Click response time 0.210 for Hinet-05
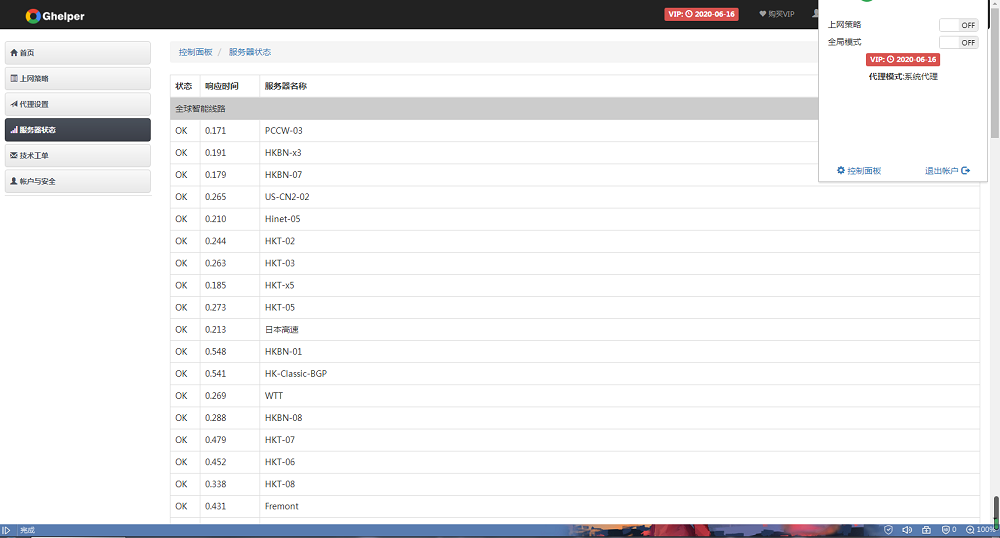Screen dimensions: 1000x538 click(x=216, y=219)
